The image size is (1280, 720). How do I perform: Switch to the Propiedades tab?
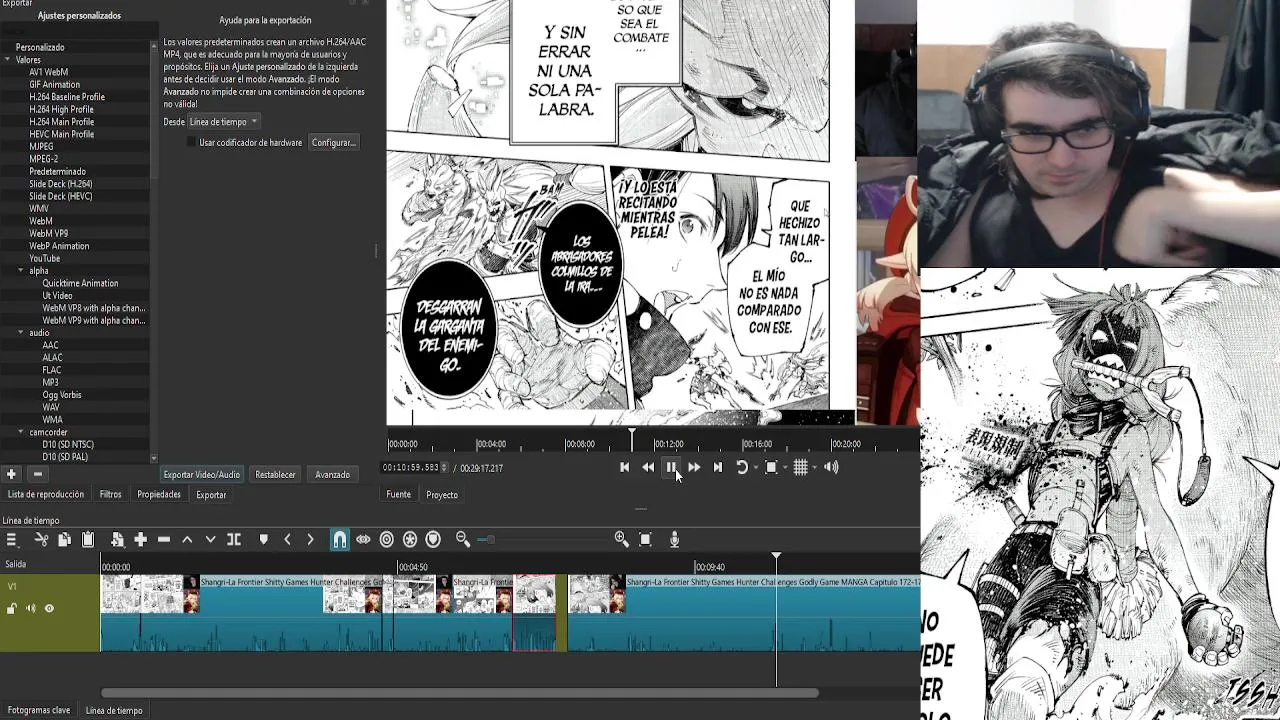(x=159, y=494)
